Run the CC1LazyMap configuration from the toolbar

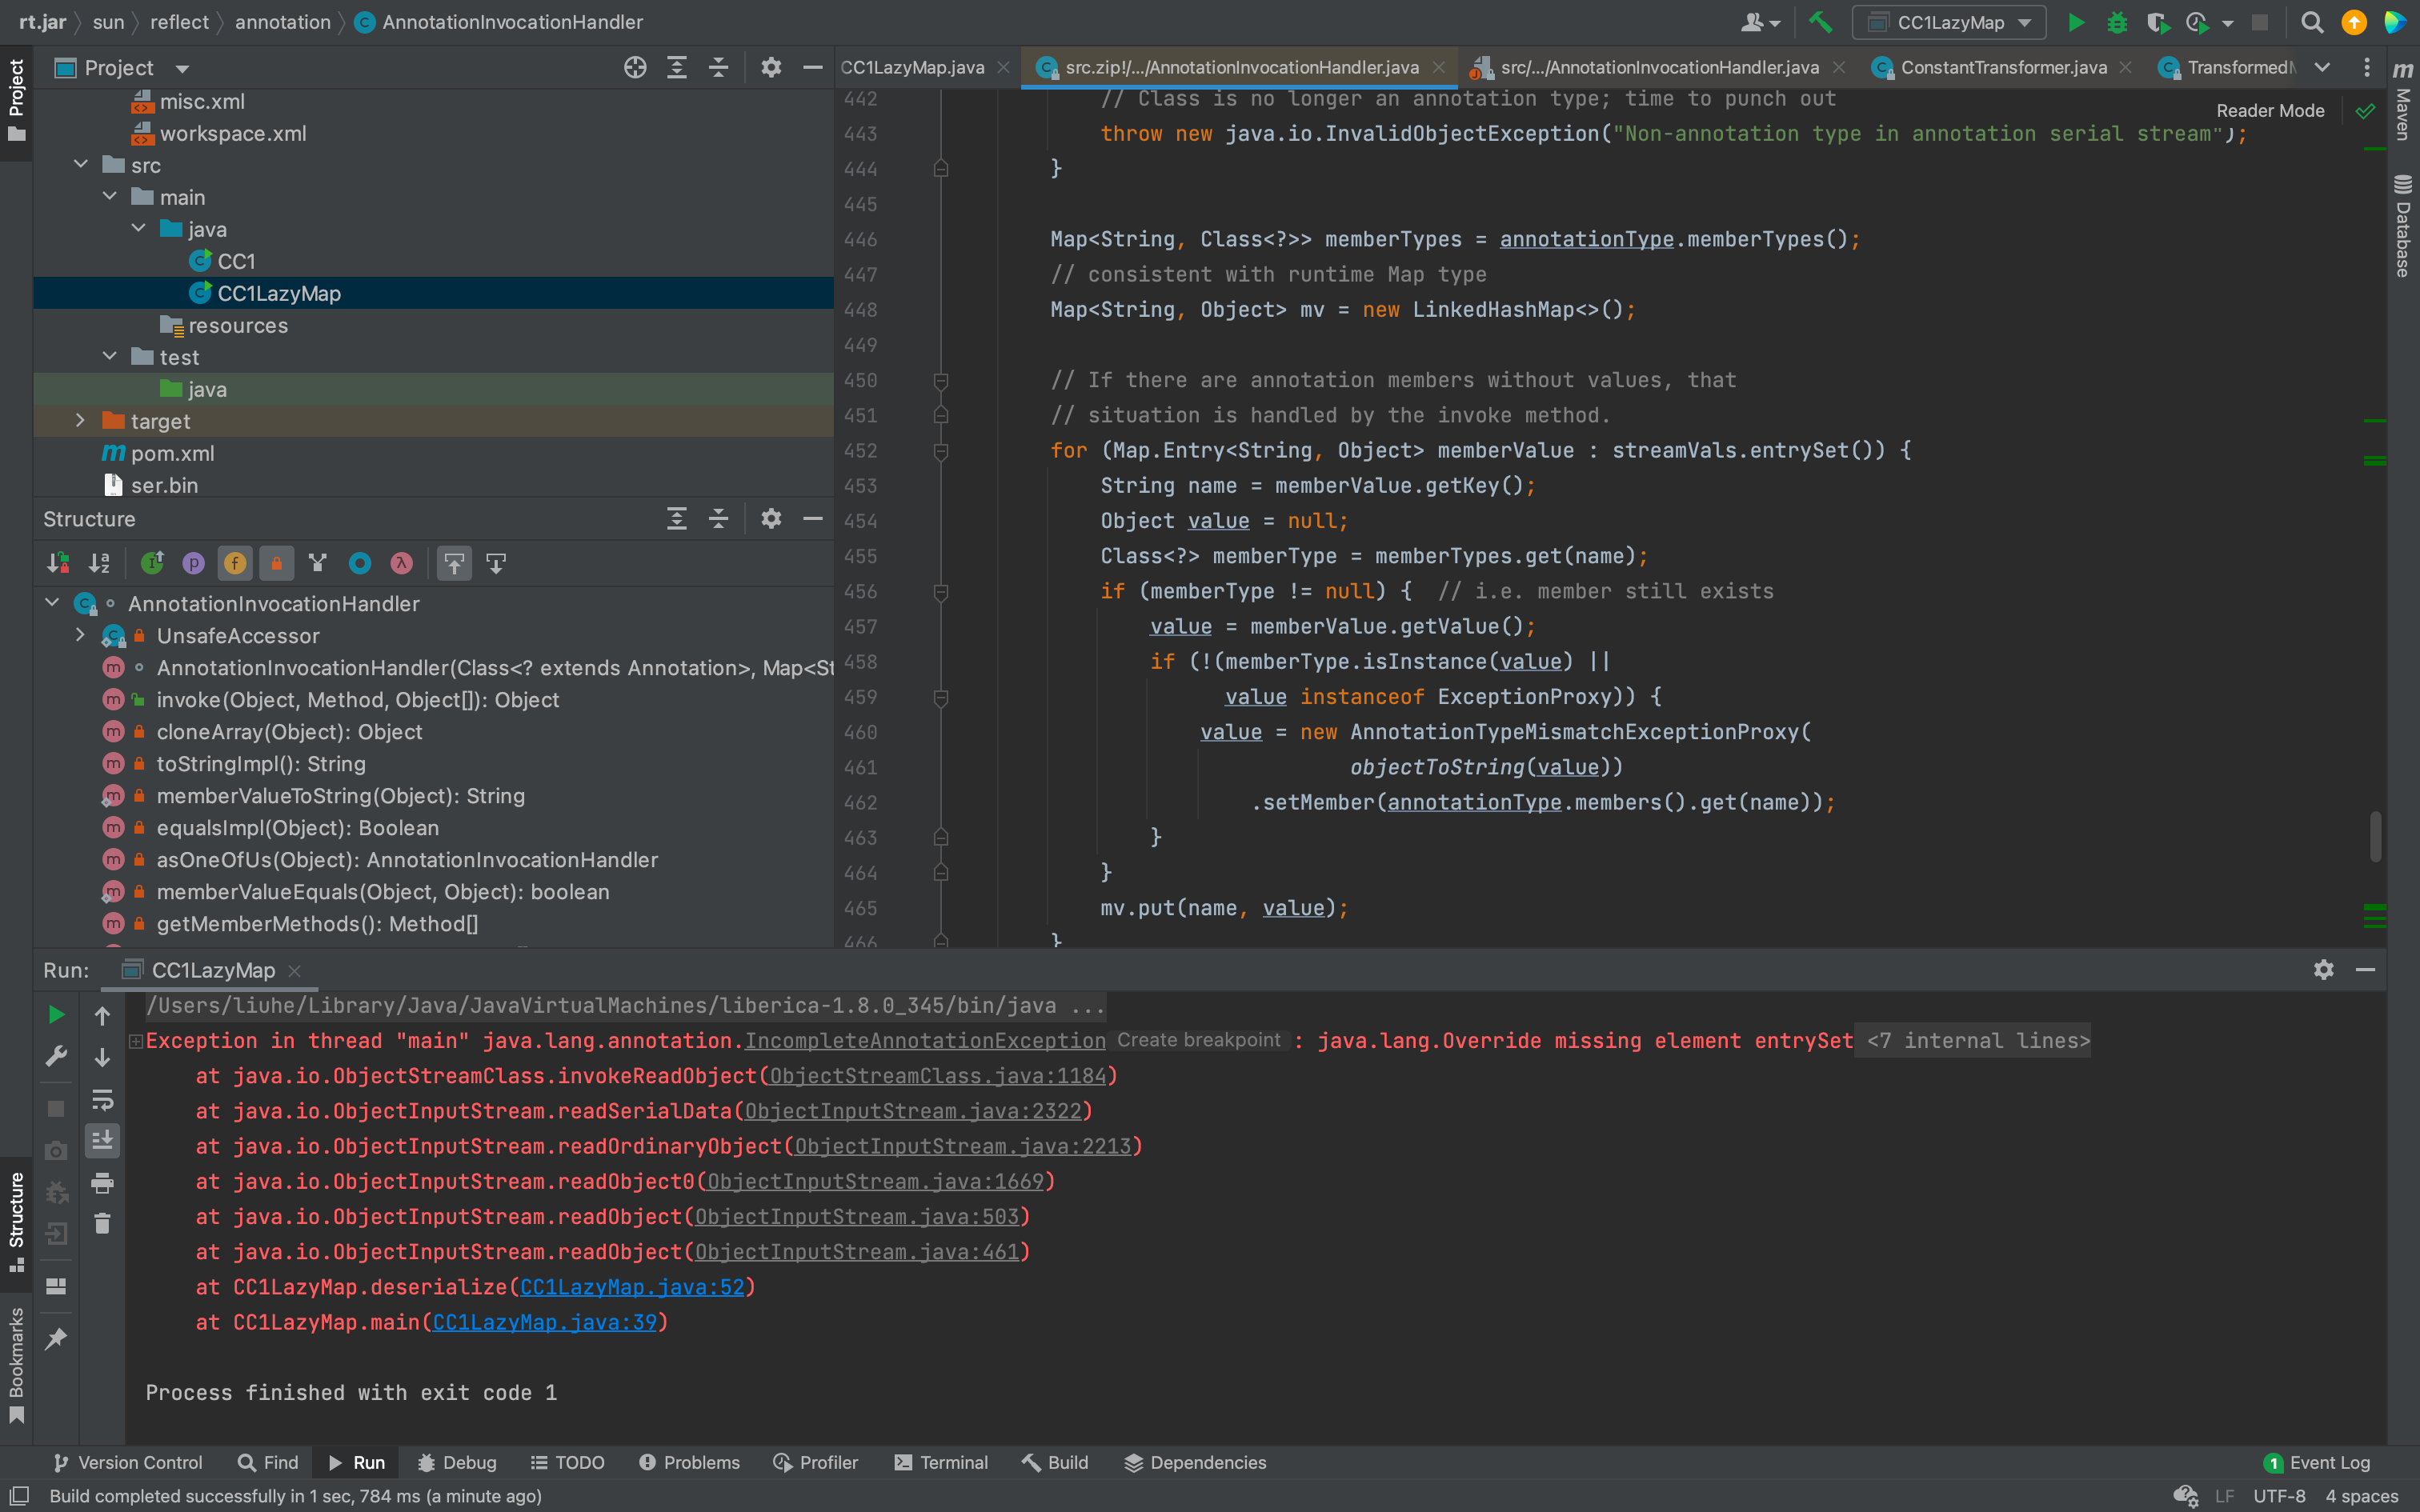[x=2075, y=22]
